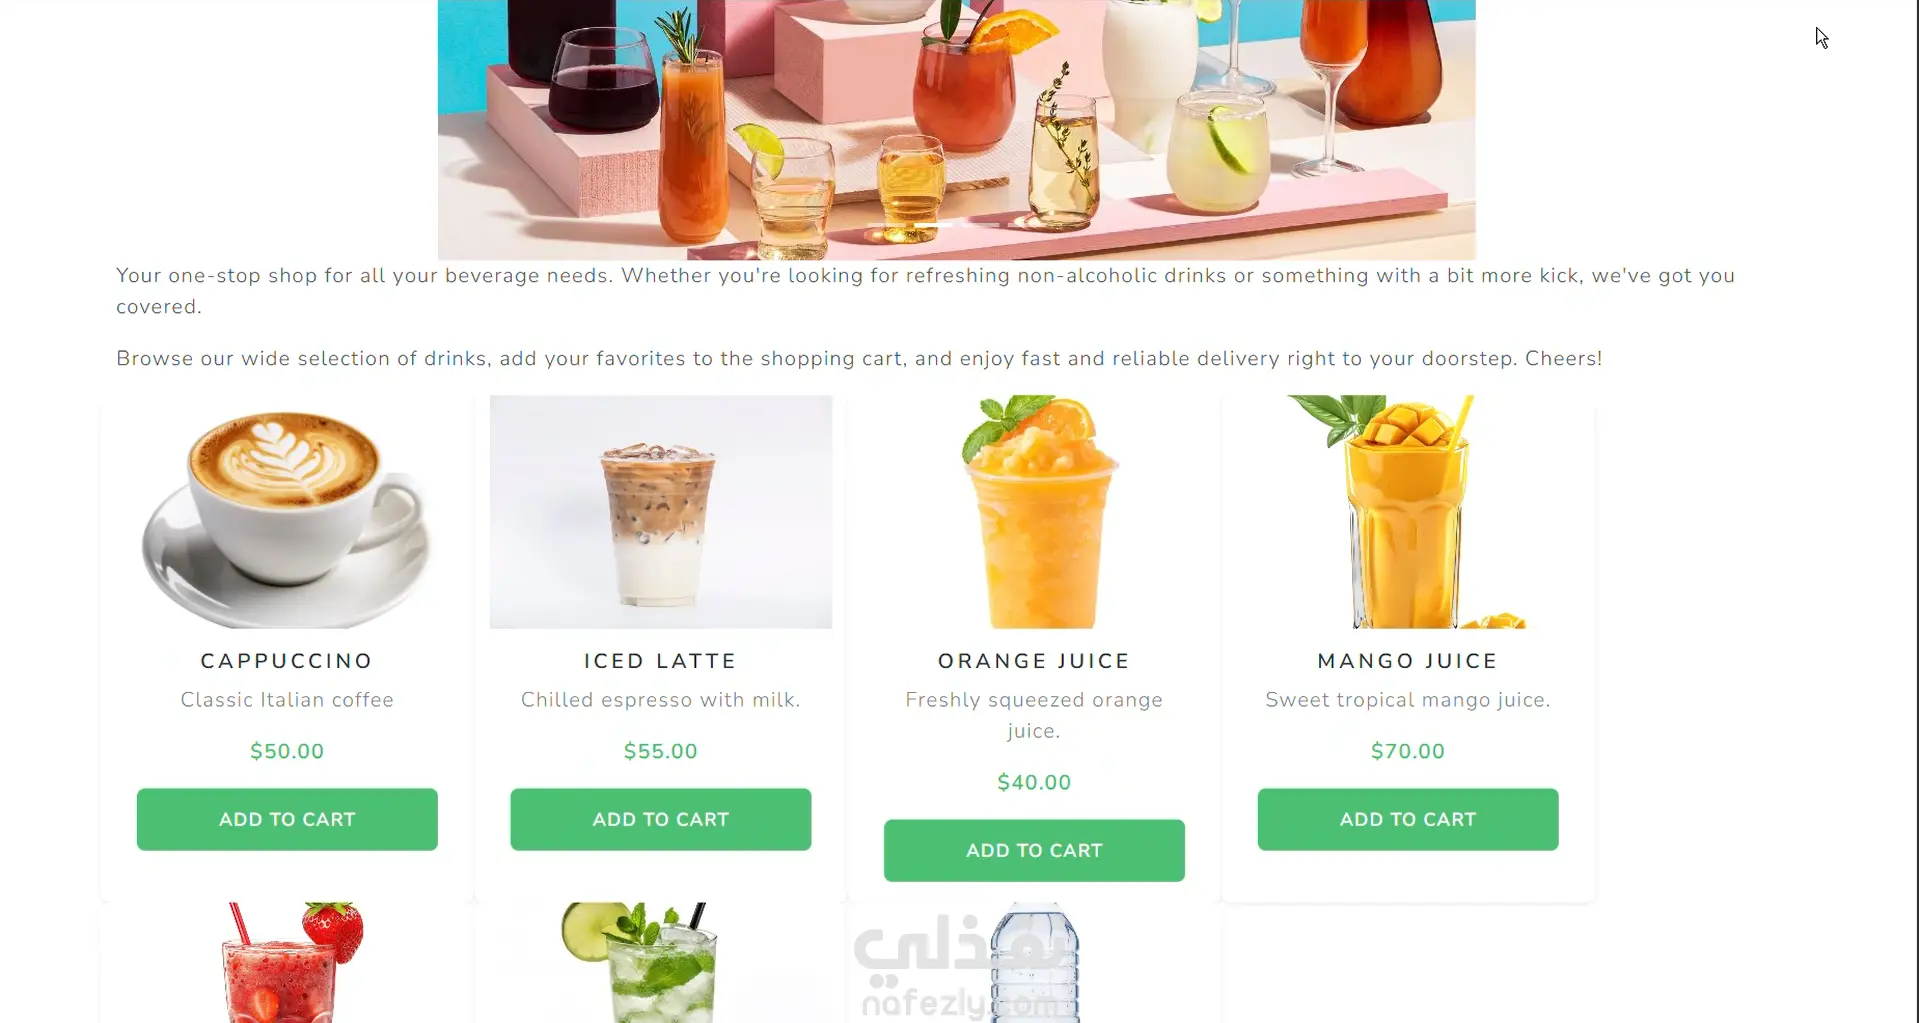Select the ICED LATTE product title

661,661
